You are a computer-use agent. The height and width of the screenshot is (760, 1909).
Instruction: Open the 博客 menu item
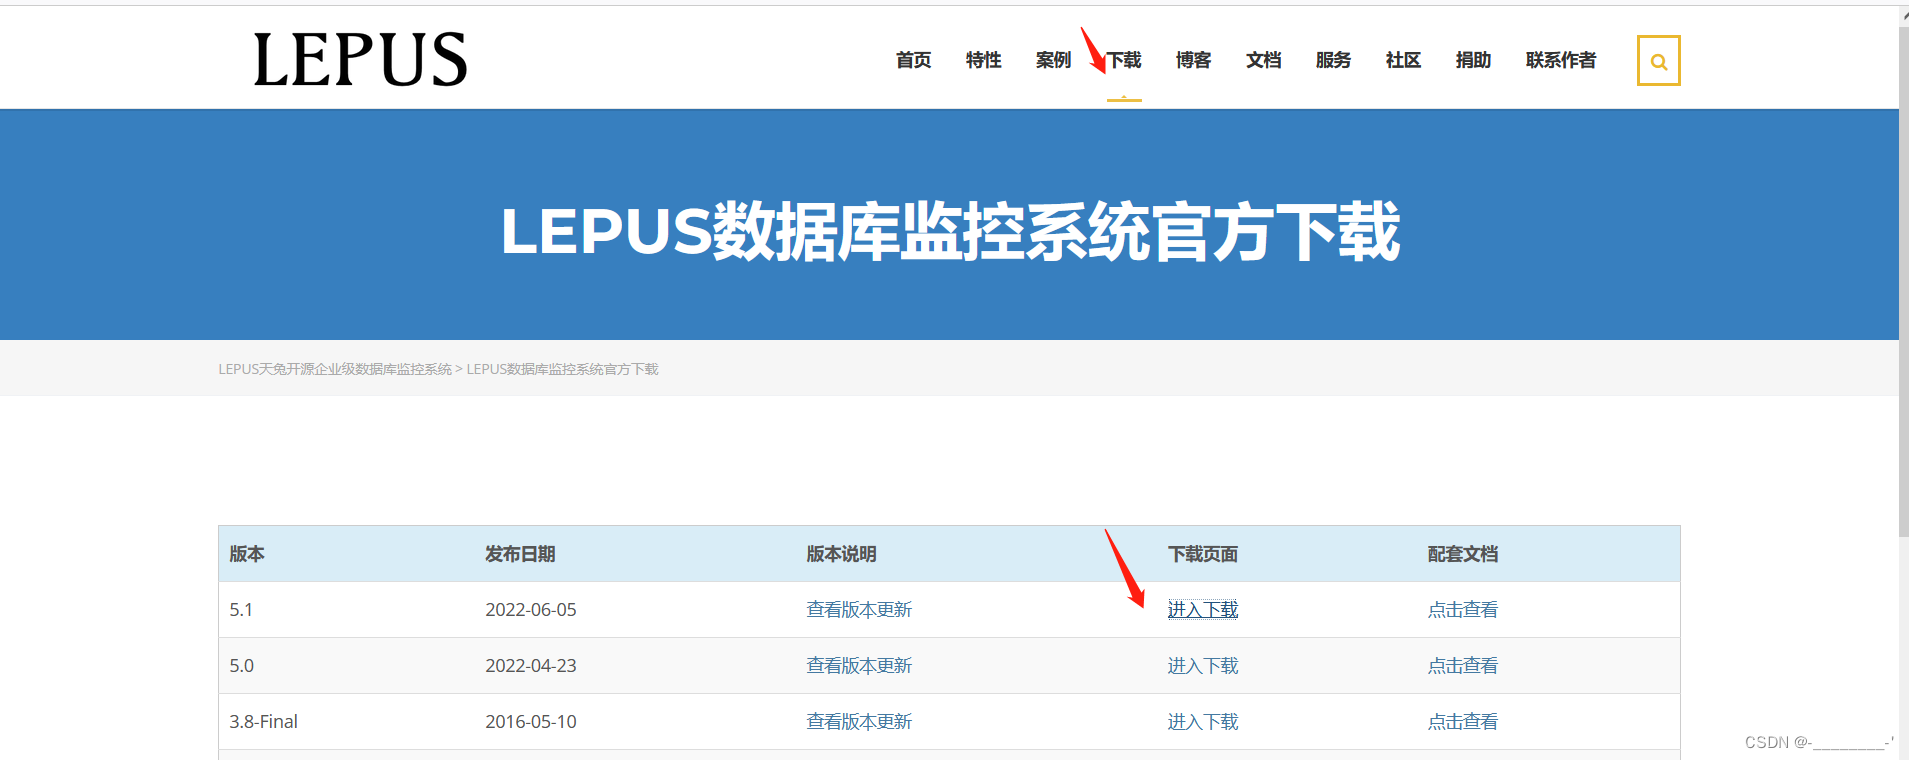[1193, 60]
